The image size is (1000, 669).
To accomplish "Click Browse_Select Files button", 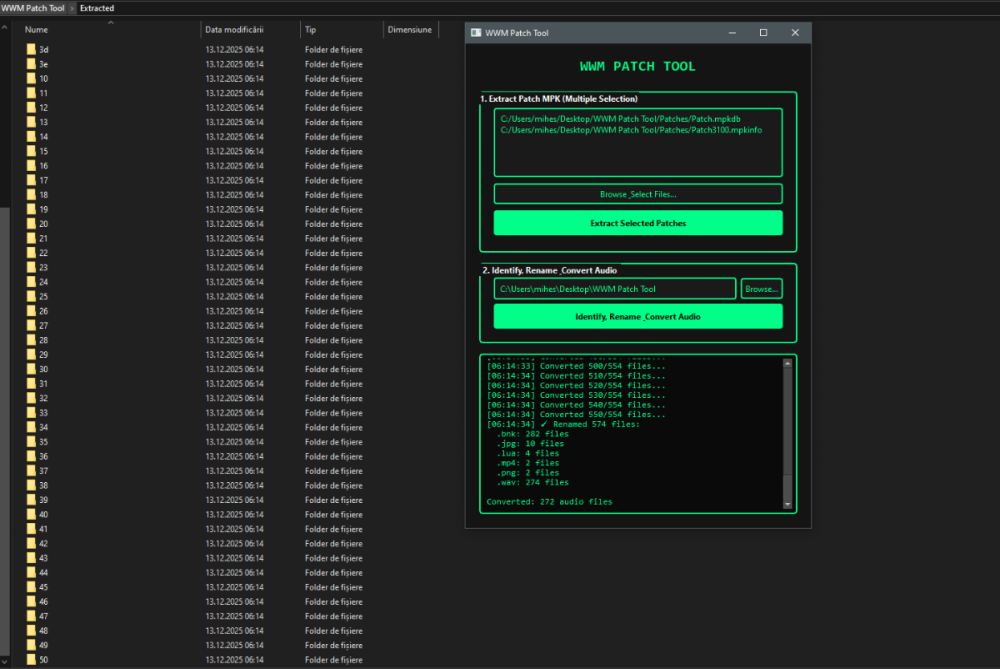I will tap(637, 194).
